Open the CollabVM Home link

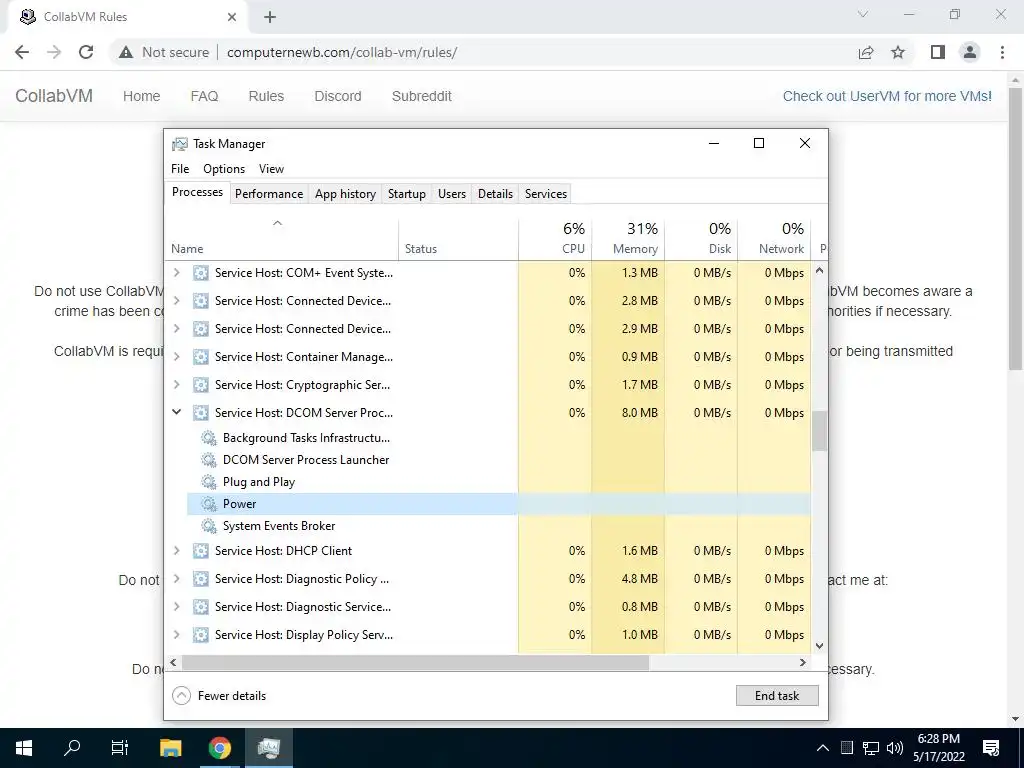141,96
